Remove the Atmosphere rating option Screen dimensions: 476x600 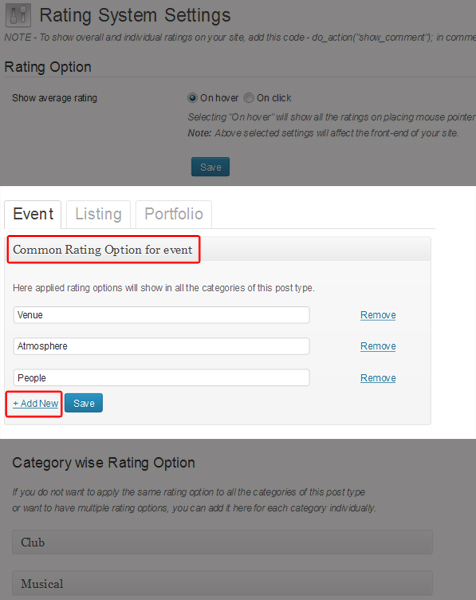(x=378, y=346)
